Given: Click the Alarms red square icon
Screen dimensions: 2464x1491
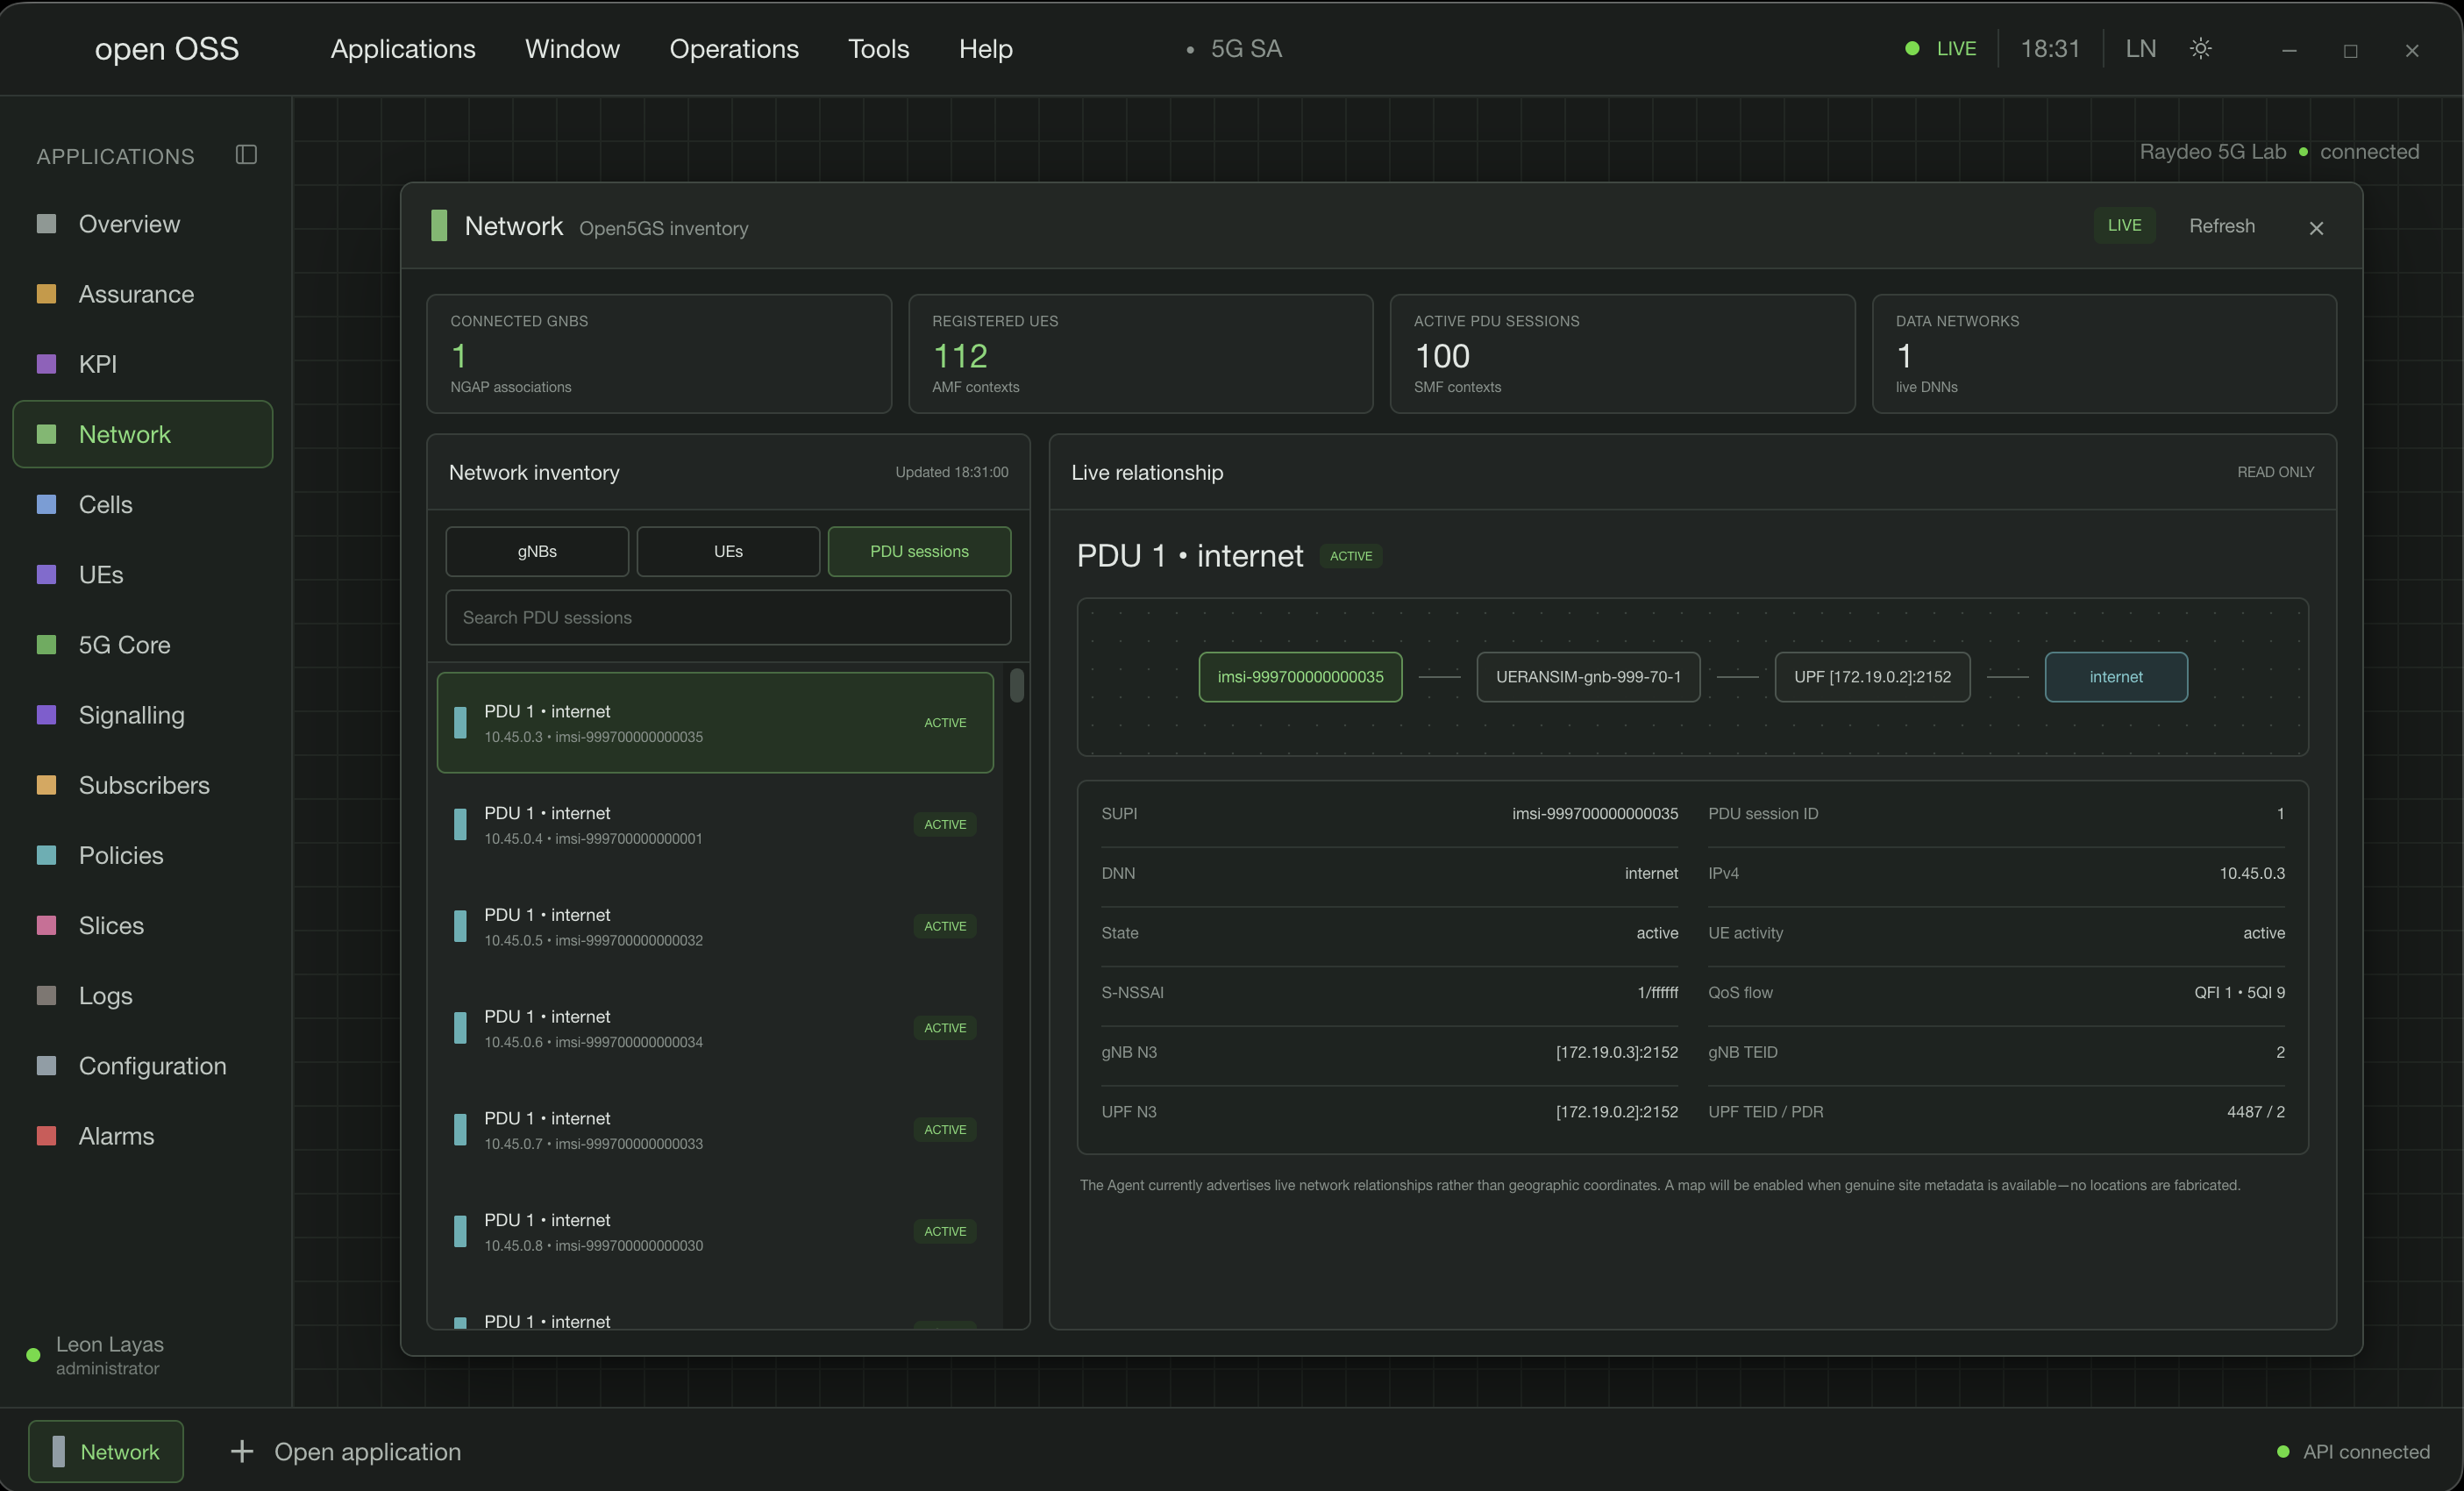Looking at the screenshot, I should tap(46, 1135).
